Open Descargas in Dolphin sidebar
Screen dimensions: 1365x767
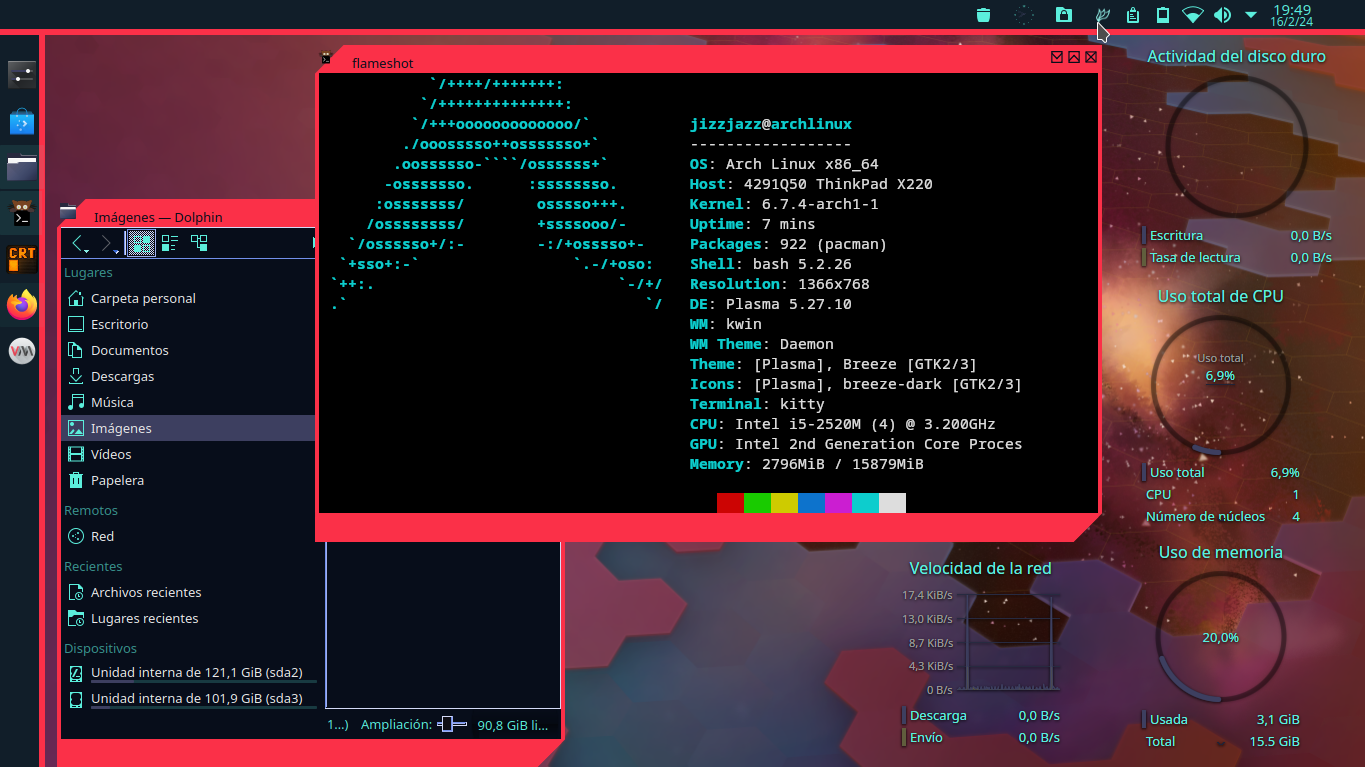click(188, 376)
